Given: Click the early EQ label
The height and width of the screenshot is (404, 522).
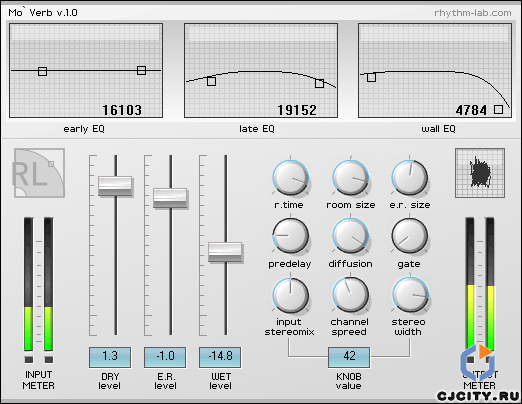Looking at the screenshot, I should [x=84, y=129].
